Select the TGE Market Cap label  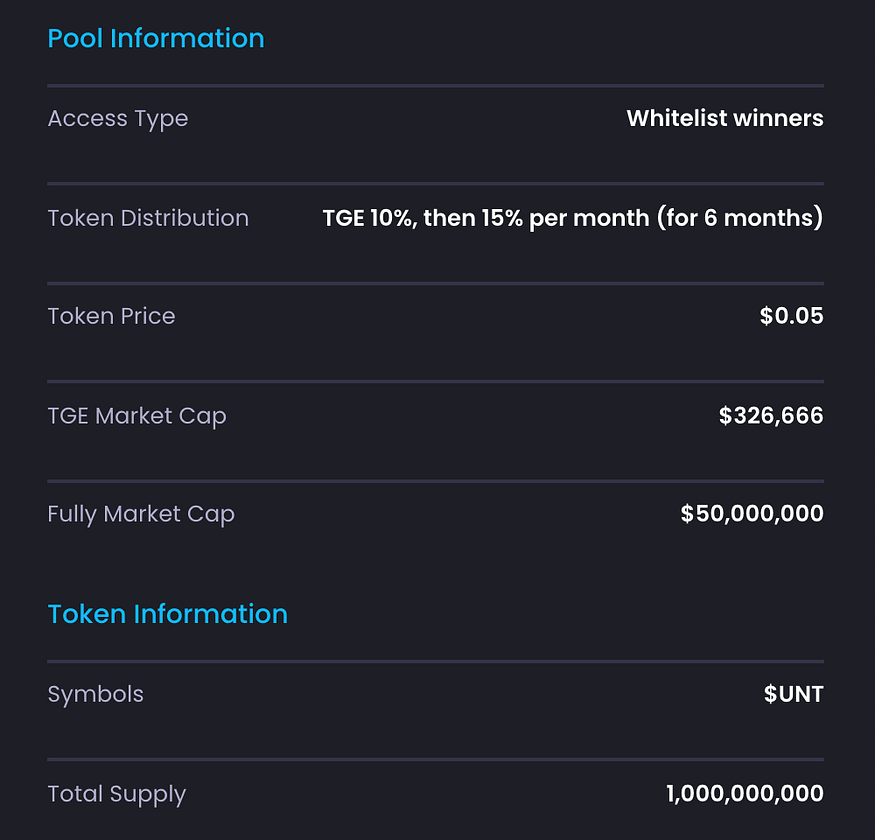[x=137, y=416]
